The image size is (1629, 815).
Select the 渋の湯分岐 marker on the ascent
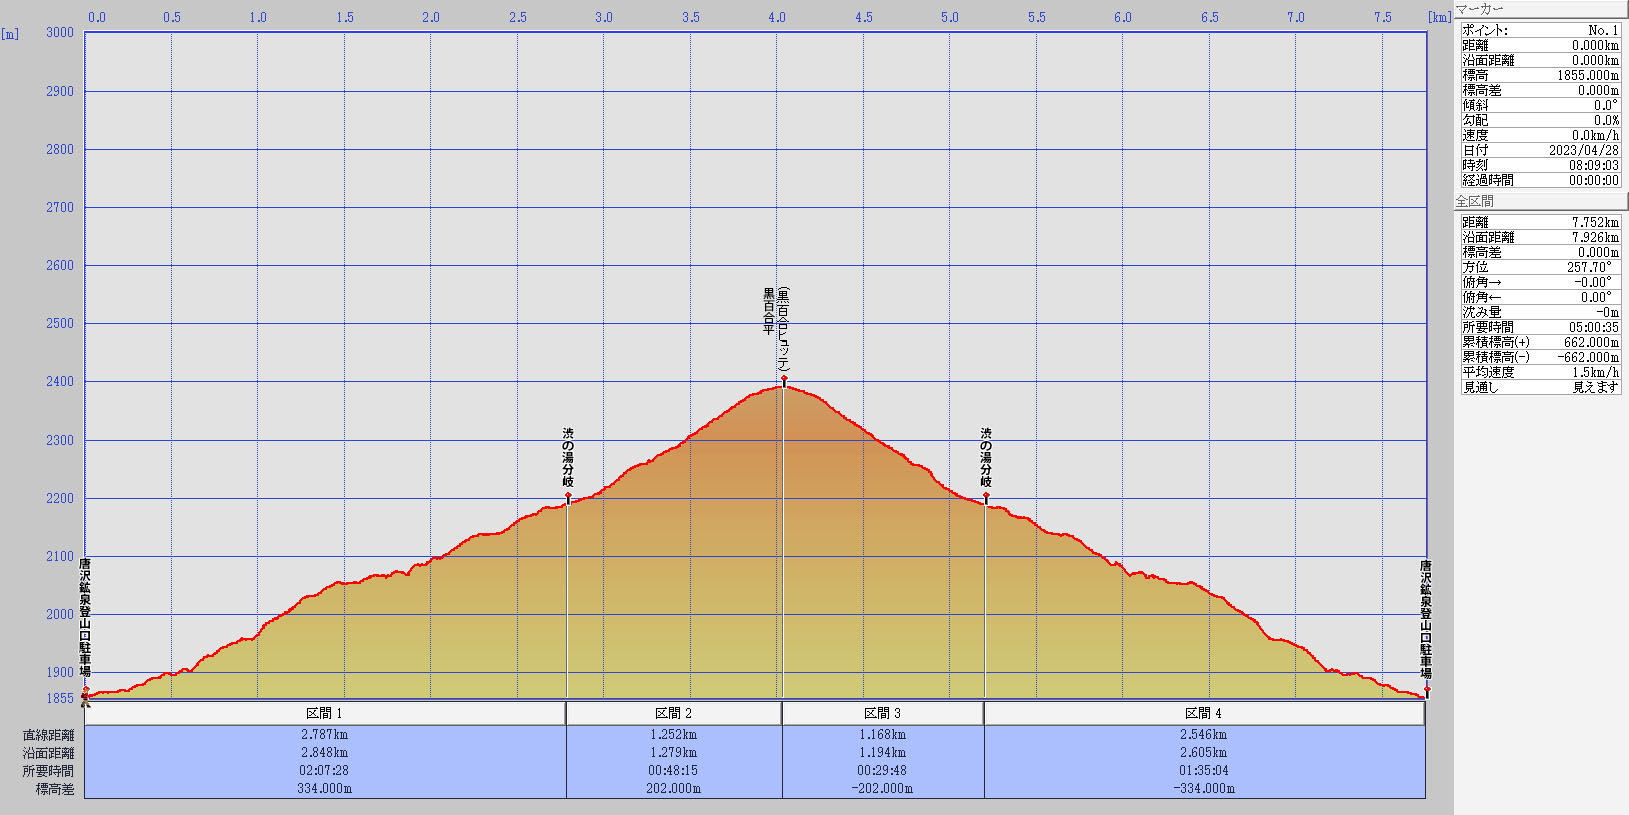[568, 496]
